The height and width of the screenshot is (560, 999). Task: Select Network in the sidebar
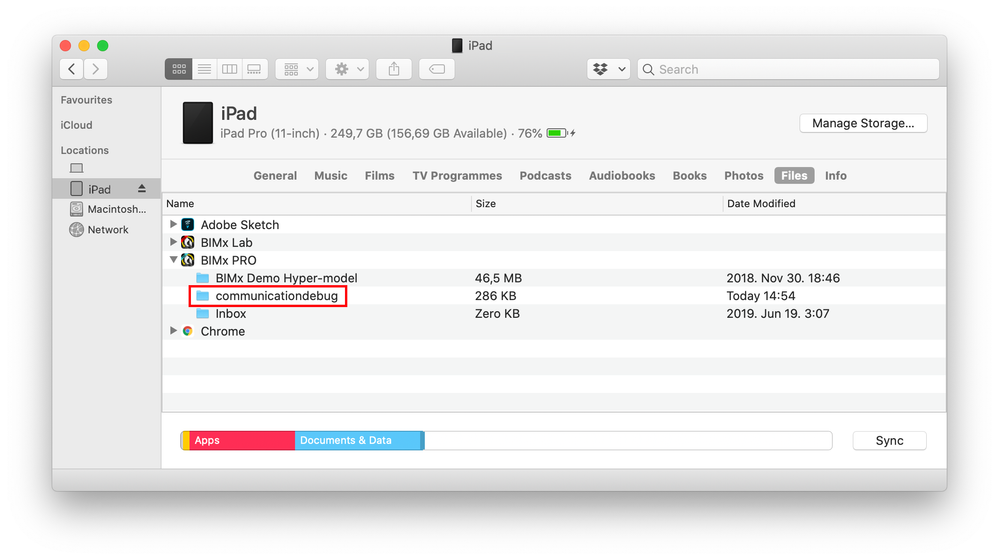tap(106, 229)
